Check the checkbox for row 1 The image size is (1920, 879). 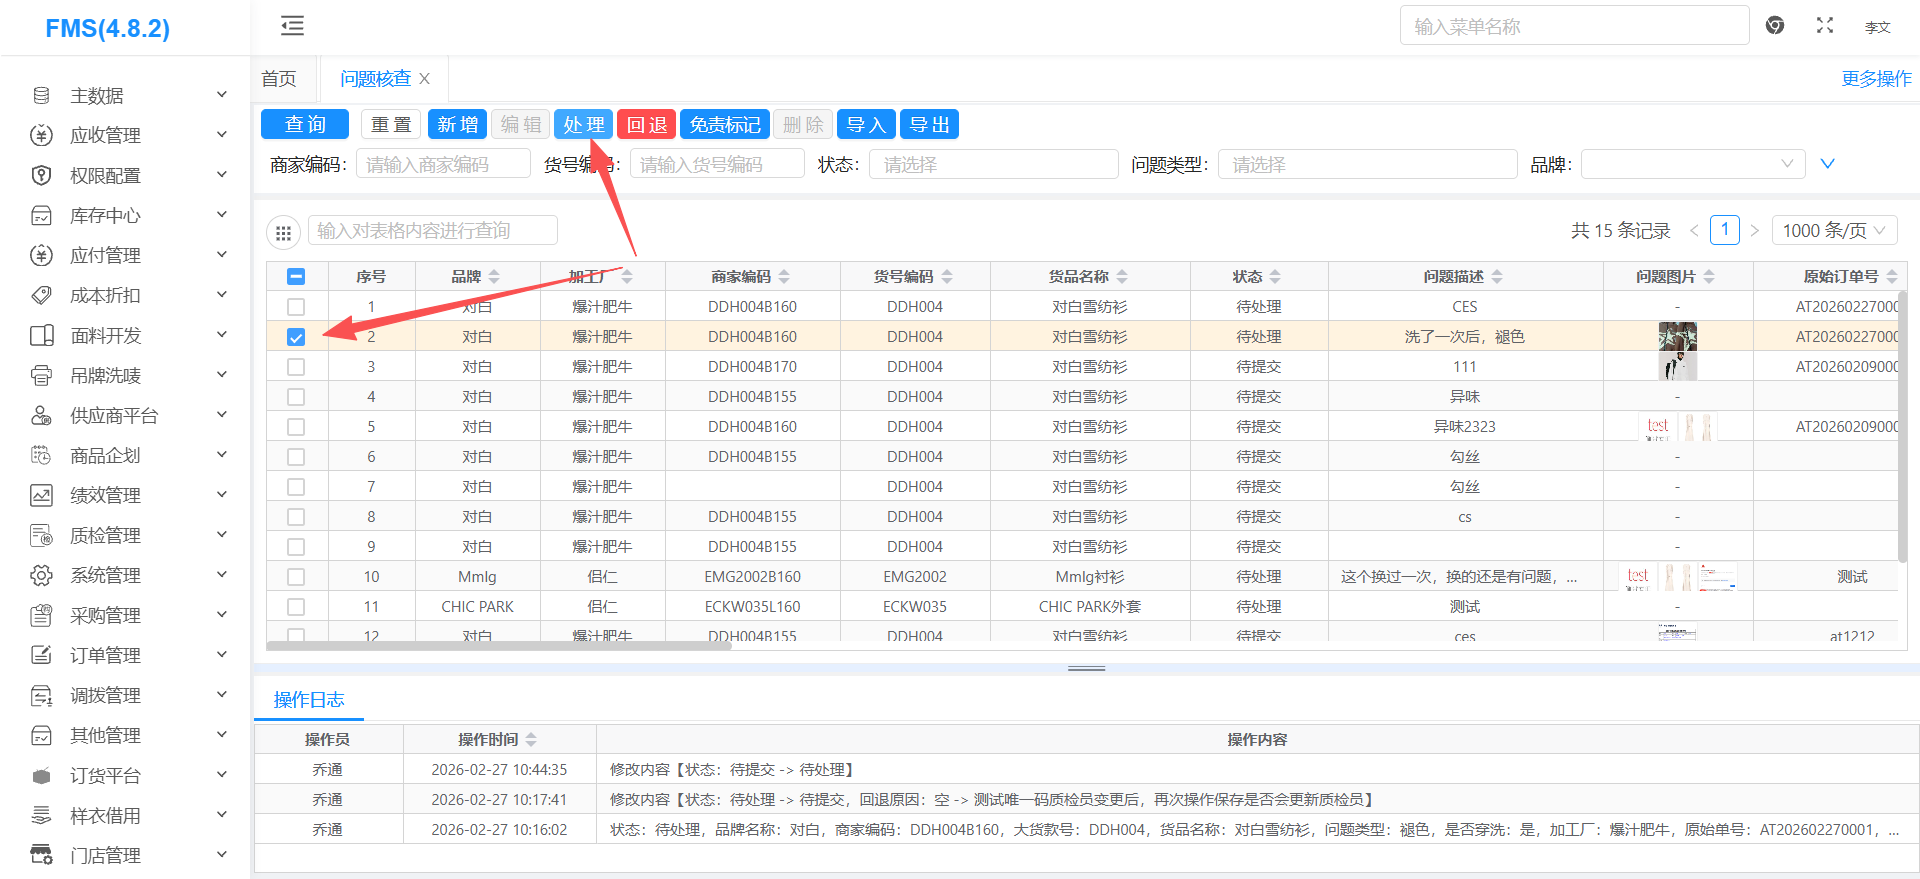296,307
